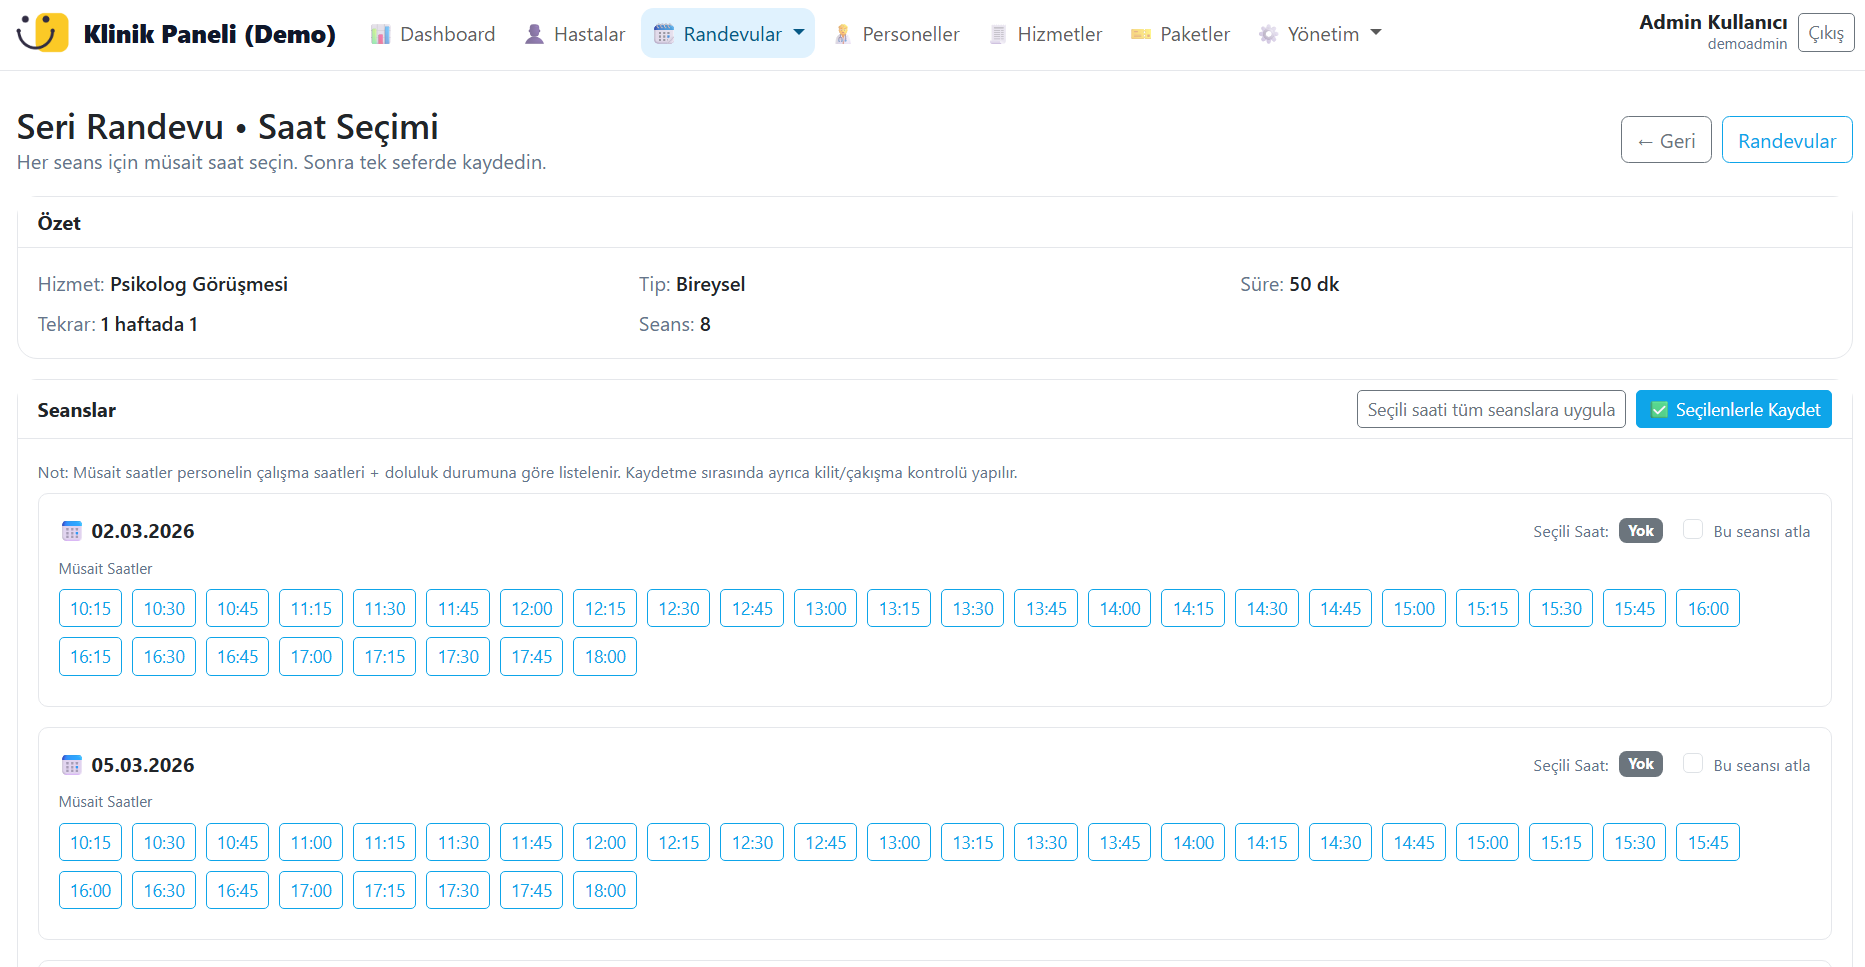The height and width of the screenshot is (967, 1865).
Task: Click the Dashboard chart icon
Action: [380, 35]
